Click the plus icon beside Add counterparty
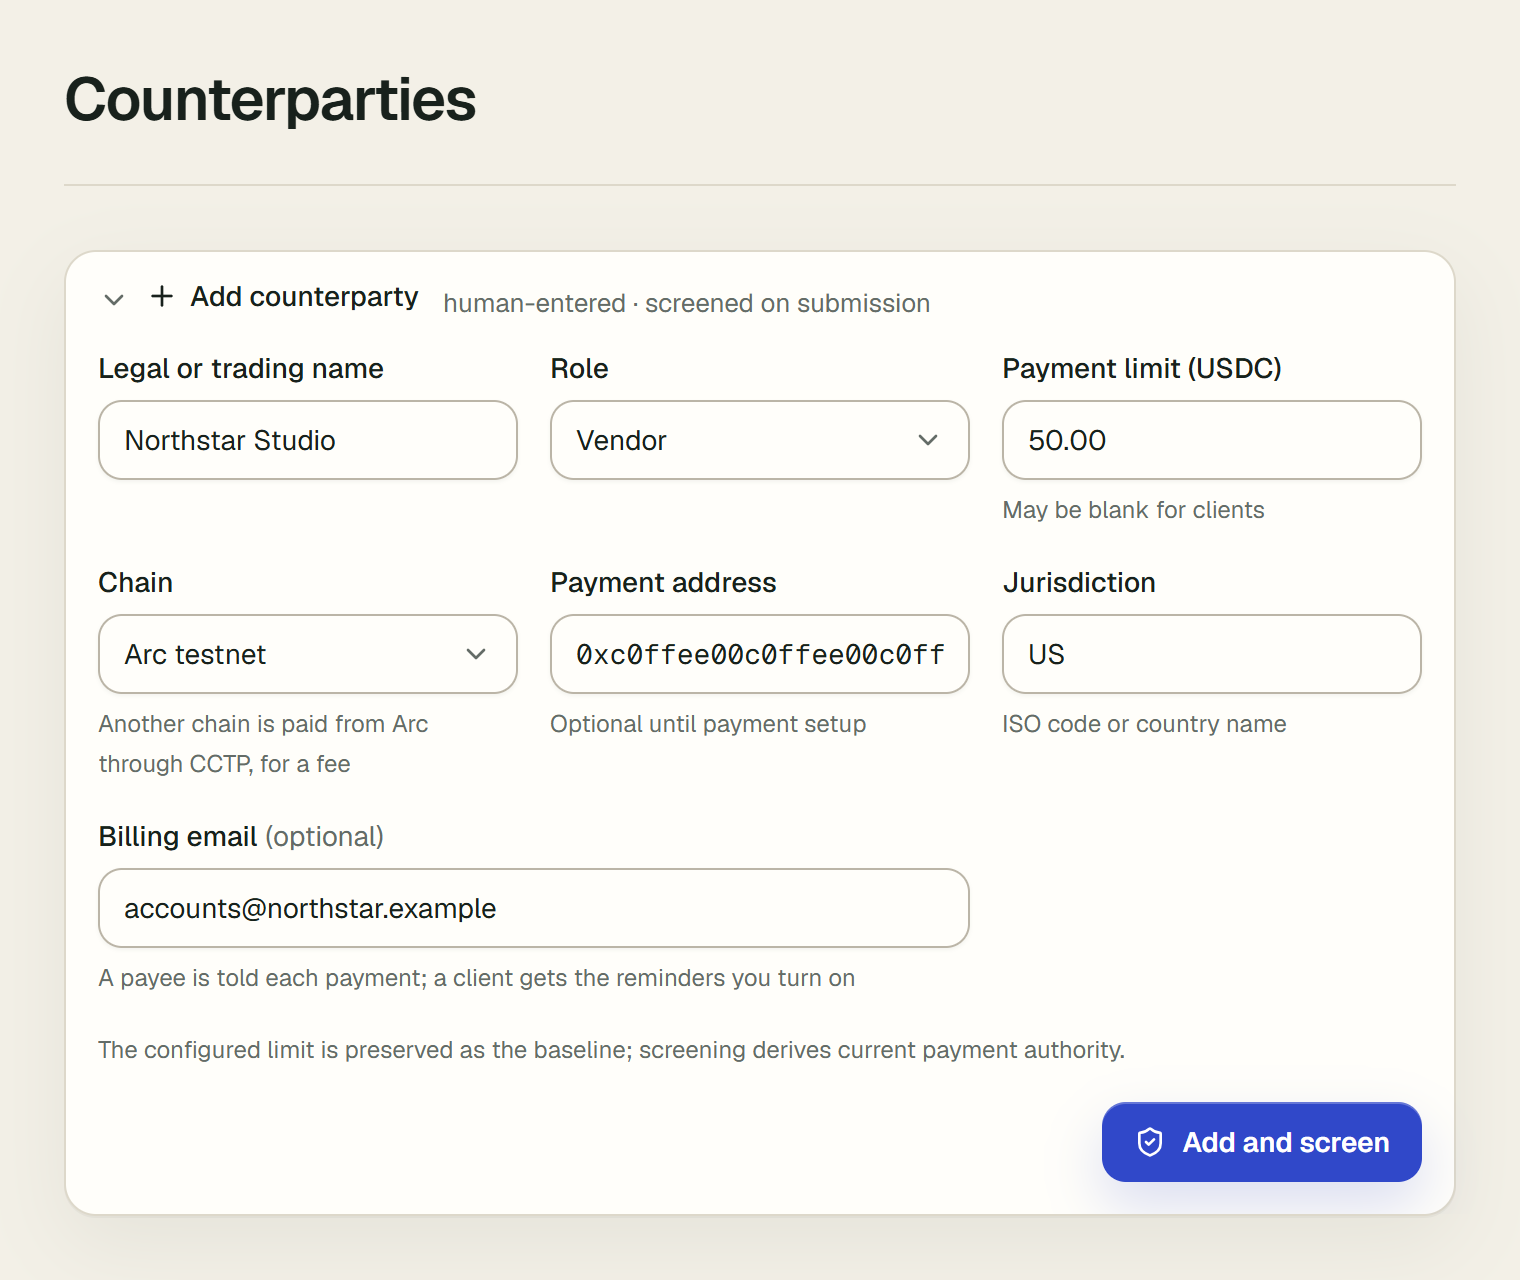 tap(162, 296)
